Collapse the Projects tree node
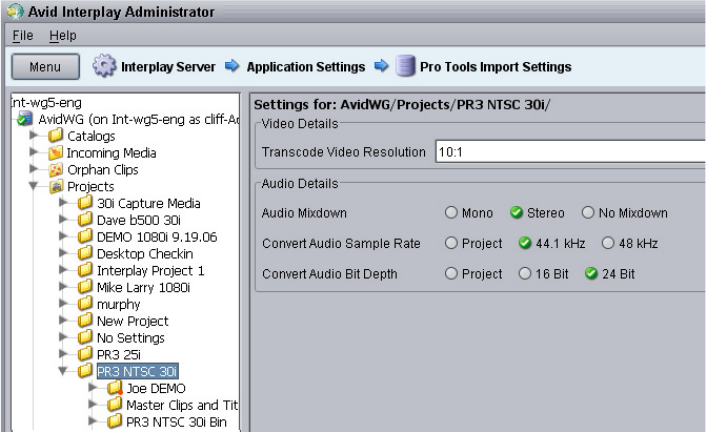Screen dimensions: 706x432 point(33,186)
